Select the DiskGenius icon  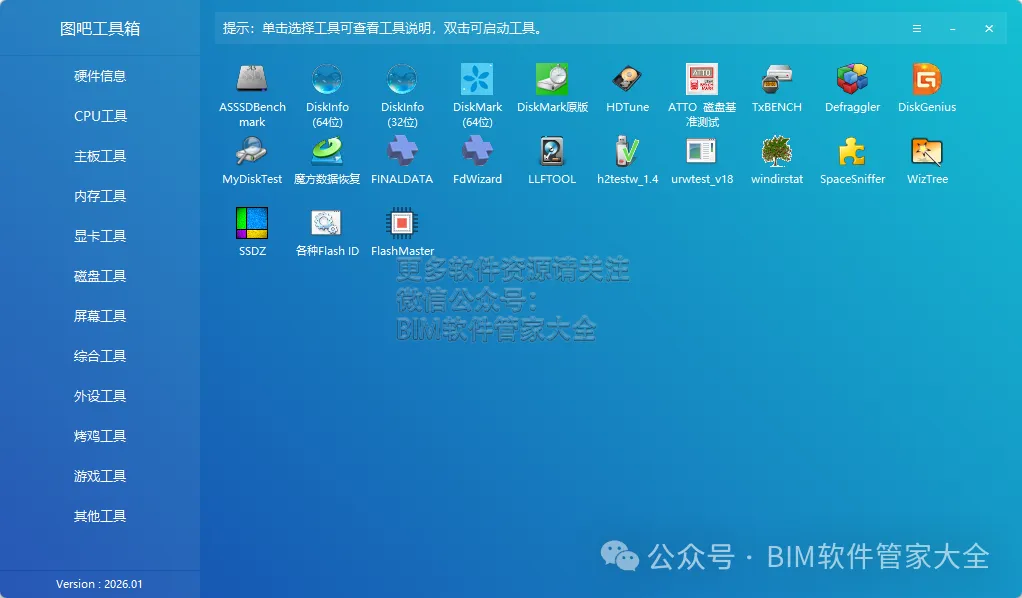pyautogui.click(x=927, y=79)
